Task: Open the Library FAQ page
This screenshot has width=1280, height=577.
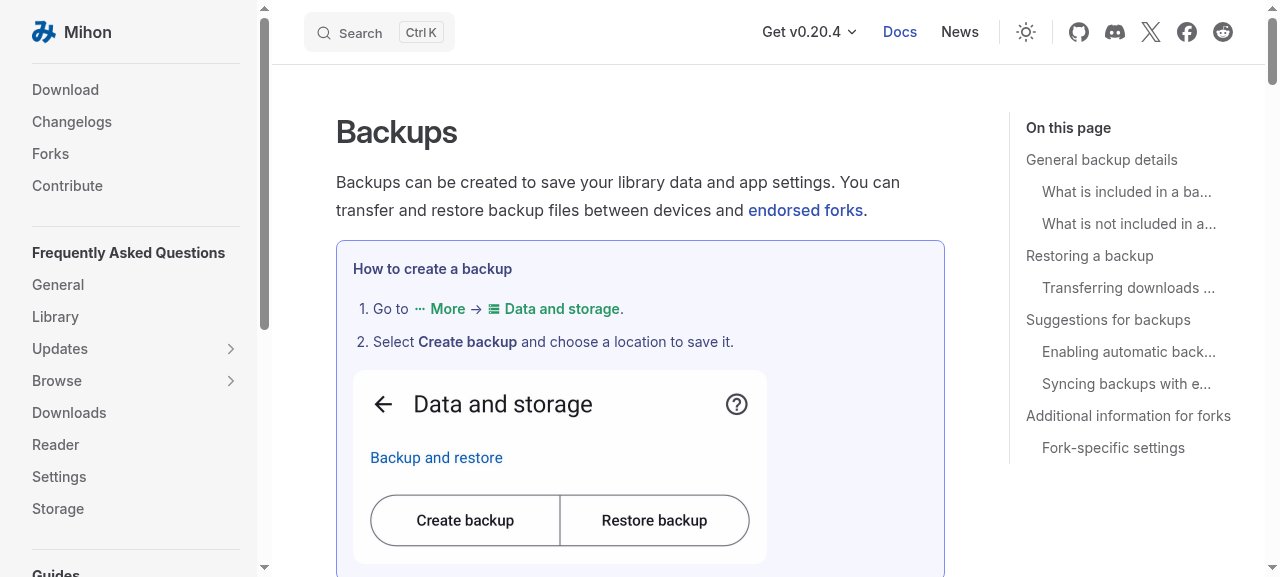Action: (55, 317)
